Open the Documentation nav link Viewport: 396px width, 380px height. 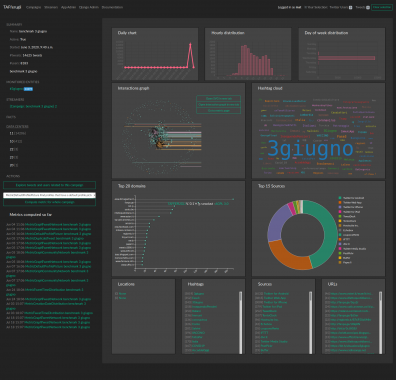[112, 7]
